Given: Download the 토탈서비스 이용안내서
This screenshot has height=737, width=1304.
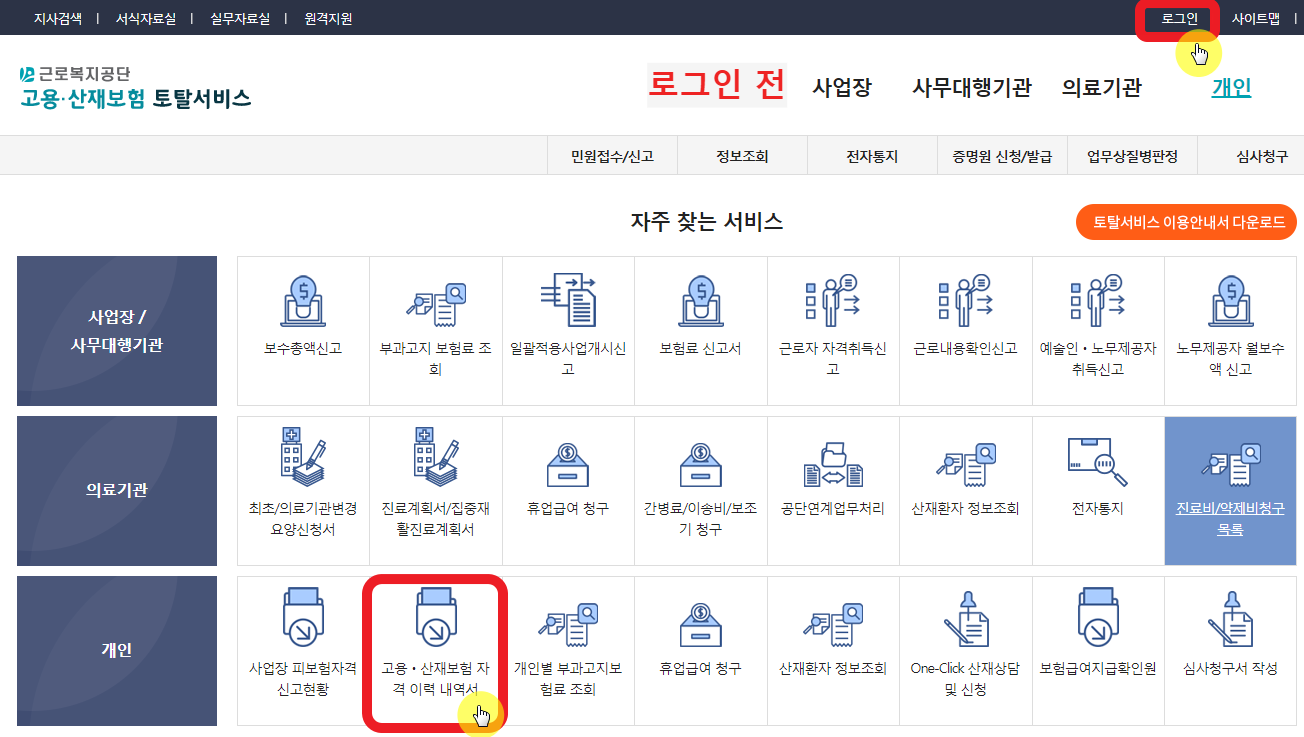Looking at the screenshot, I should point(1184,222).
